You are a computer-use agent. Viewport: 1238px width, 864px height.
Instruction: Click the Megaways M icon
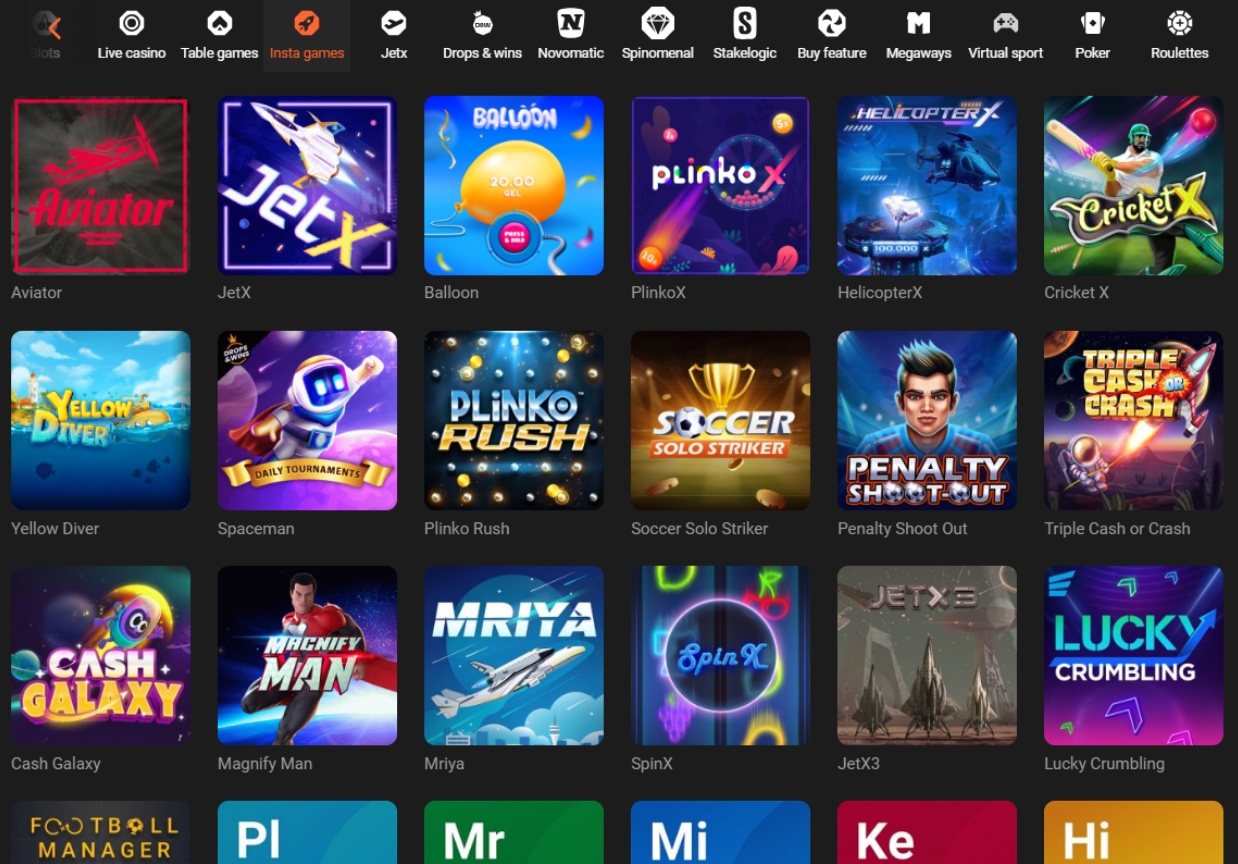[918, 23]
